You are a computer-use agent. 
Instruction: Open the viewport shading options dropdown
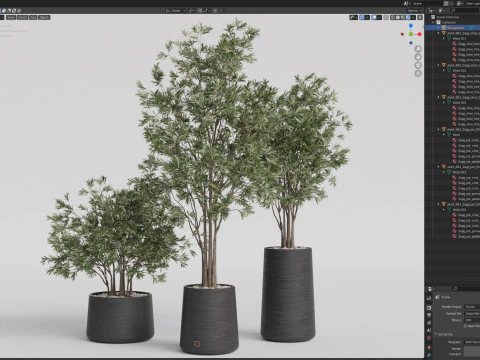tap(413, 17)
